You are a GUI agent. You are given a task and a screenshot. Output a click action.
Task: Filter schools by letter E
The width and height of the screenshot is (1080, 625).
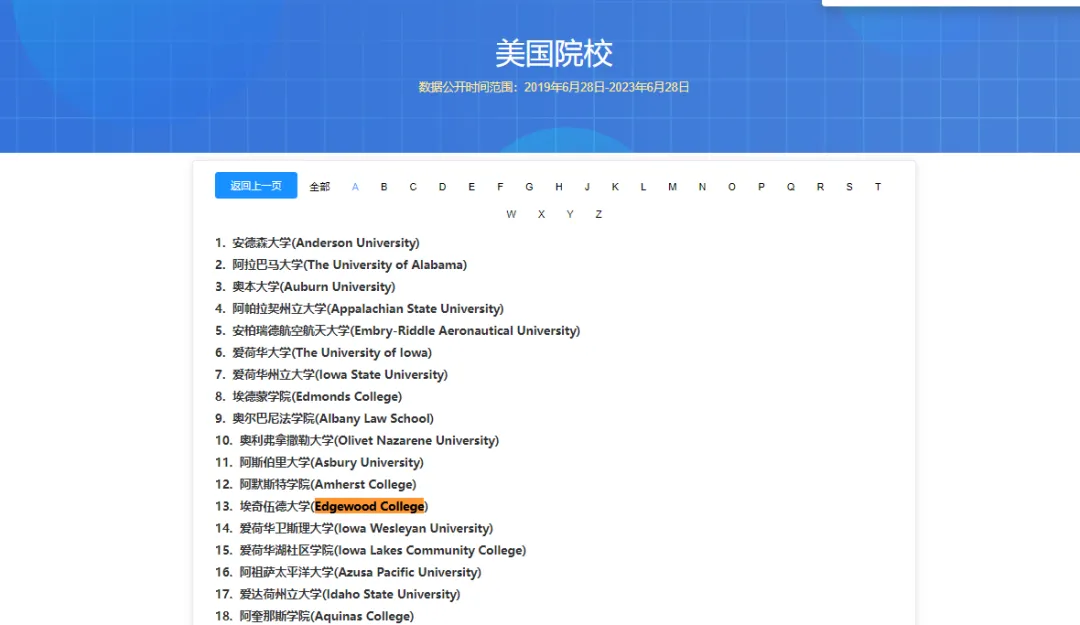coord(471,187)
